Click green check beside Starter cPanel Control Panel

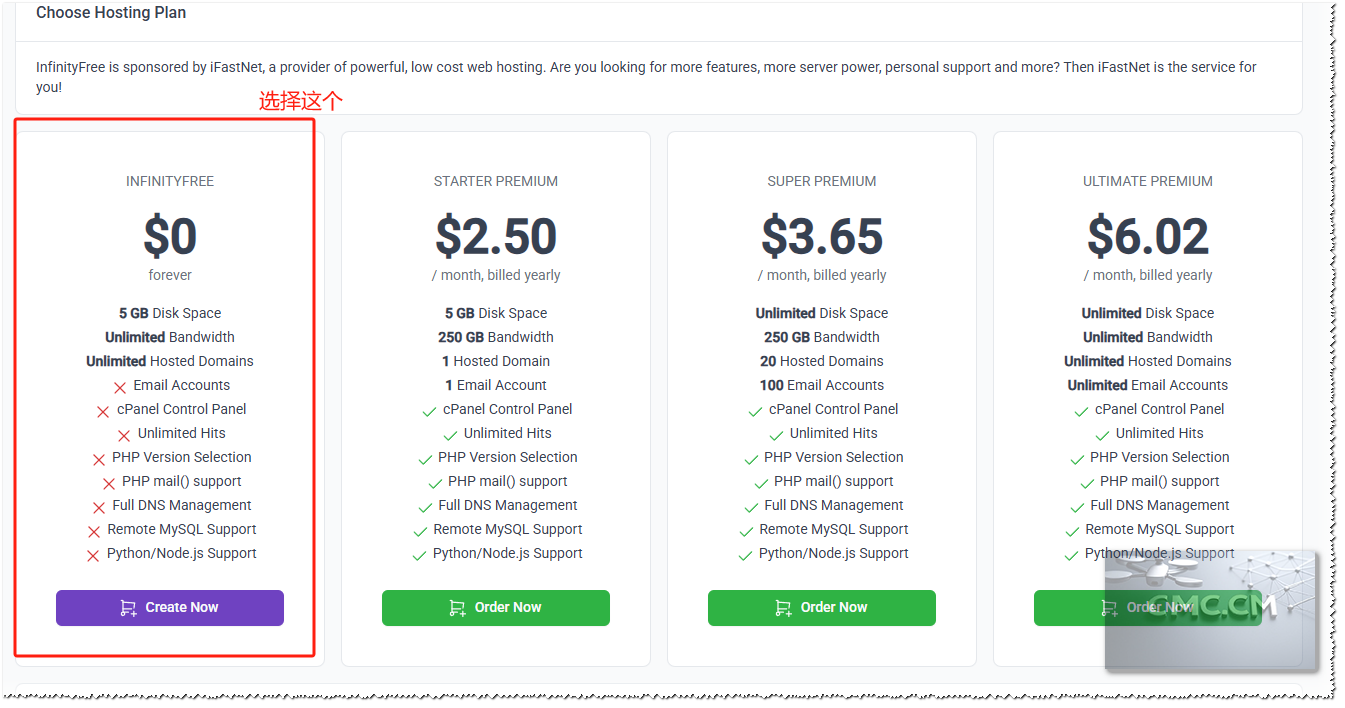pos(429,411)
